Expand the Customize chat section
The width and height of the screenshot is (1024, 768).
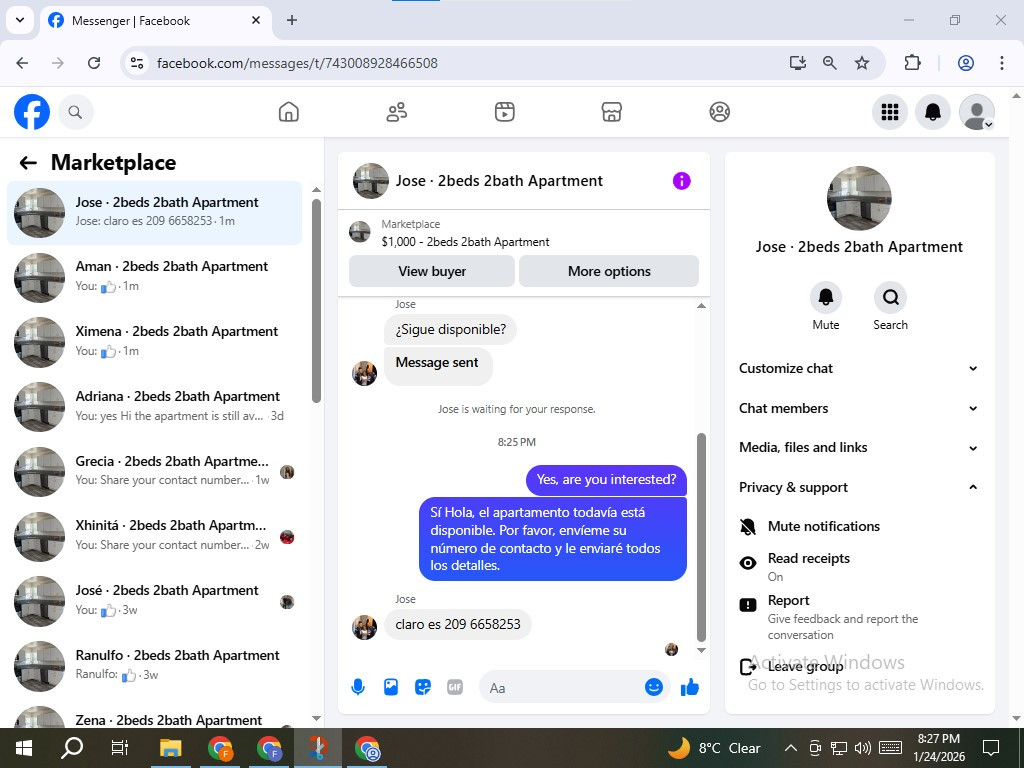(859, 368)
